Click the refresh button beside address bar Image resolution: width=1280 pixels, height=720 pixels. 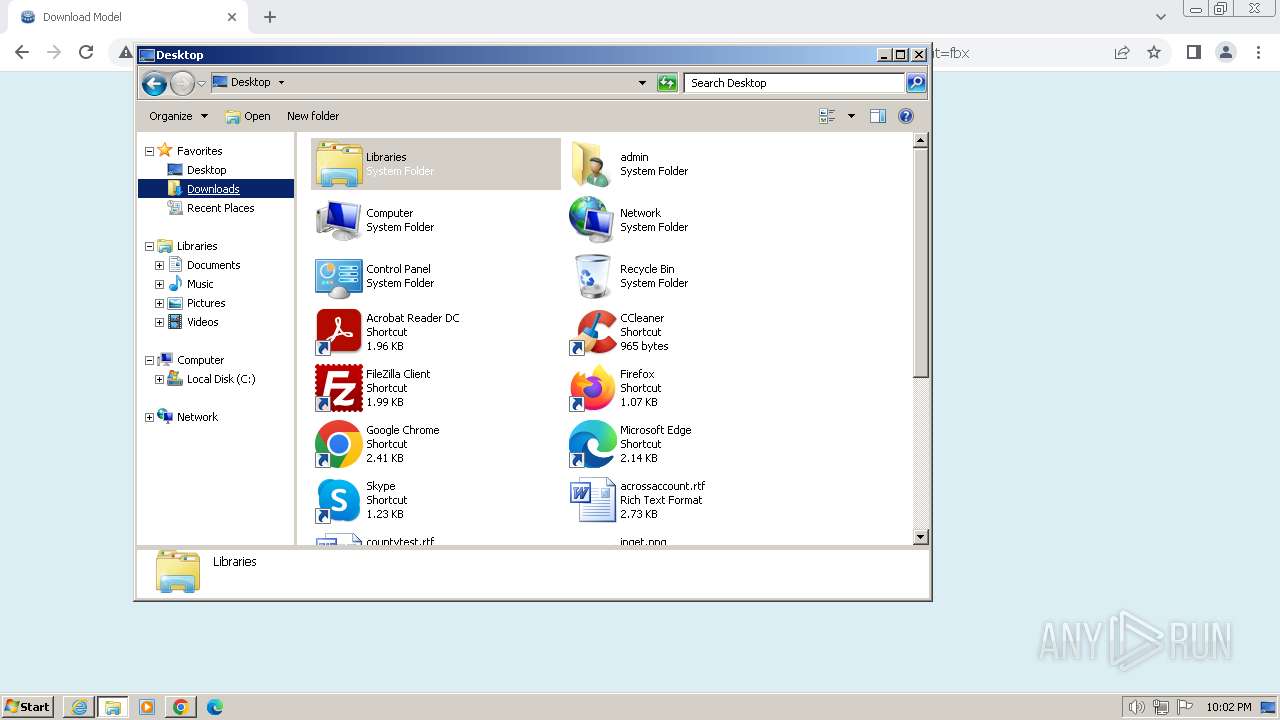(x=667, y=83)
